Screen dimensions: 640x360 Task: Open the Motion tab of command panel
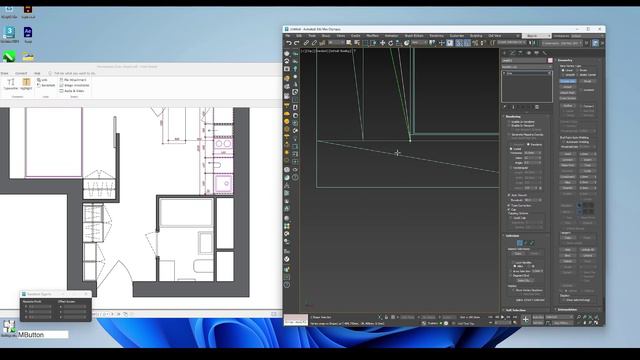(529, 53)
